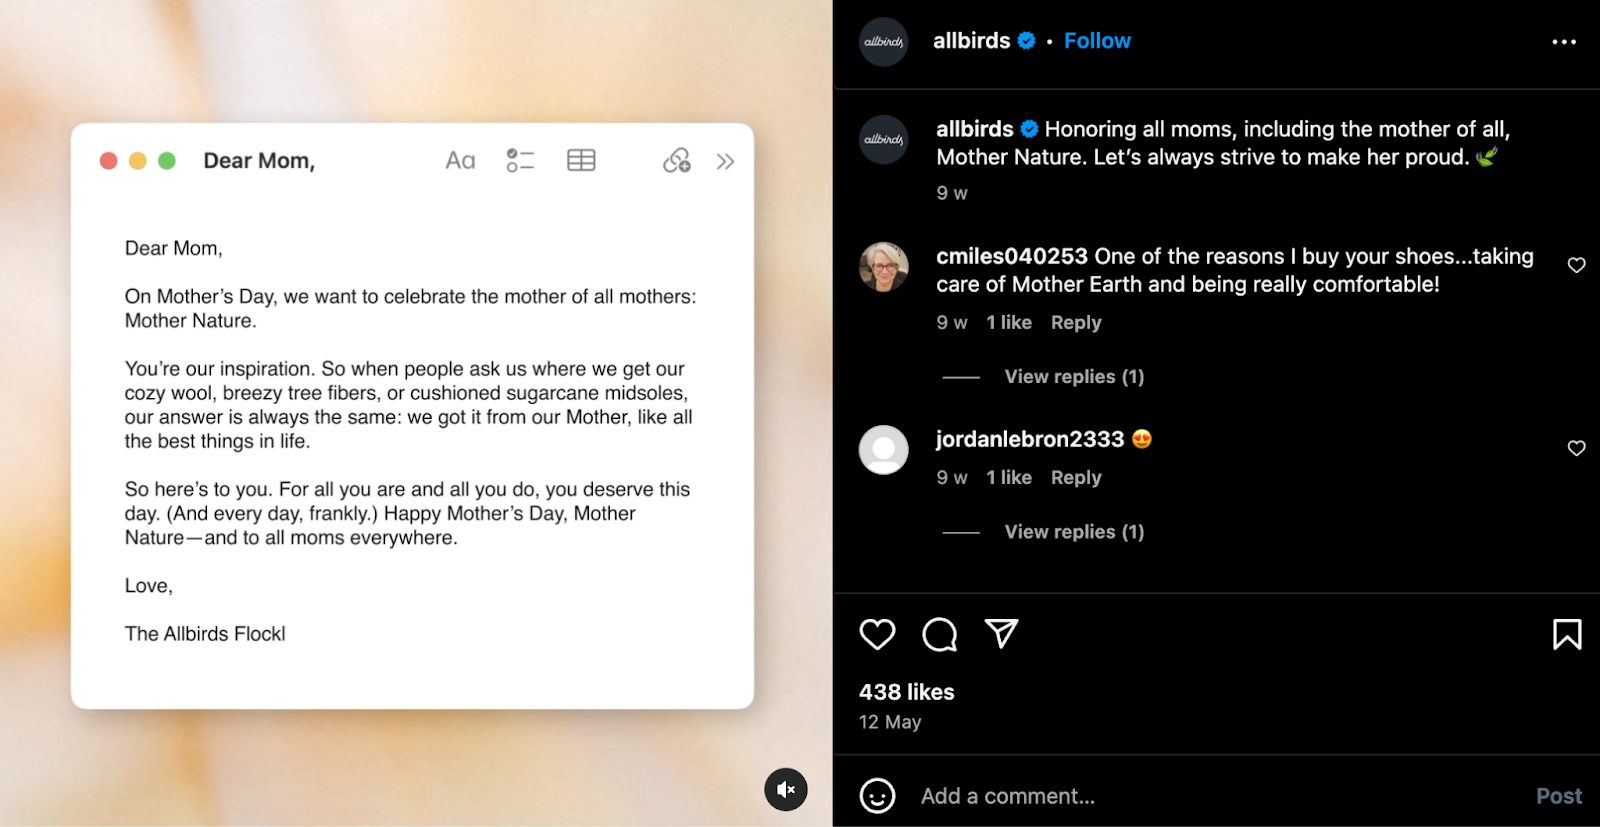Like cmiles040253's comment

coord(1576,265)
